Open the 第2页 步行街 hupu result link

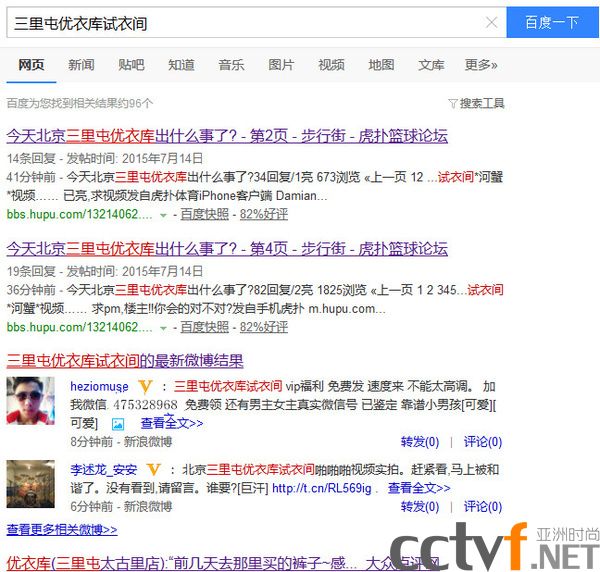coord(227,136)
